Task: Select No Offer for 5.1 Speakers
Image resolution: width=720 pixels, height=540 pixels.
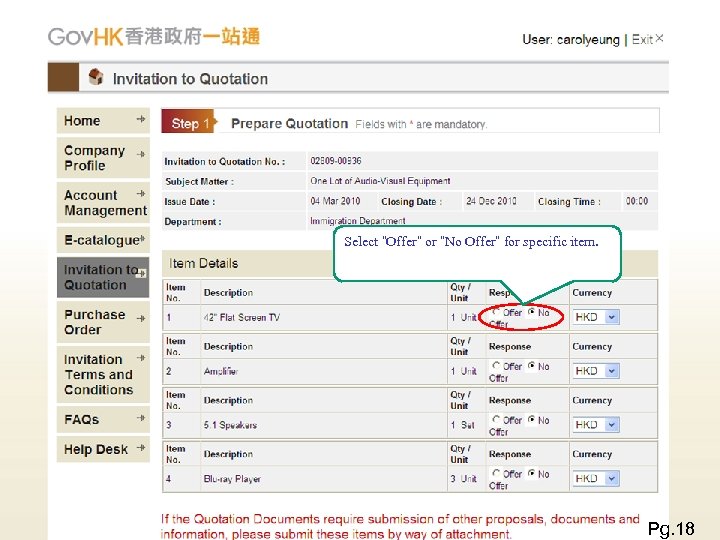Action: (531, 419)
